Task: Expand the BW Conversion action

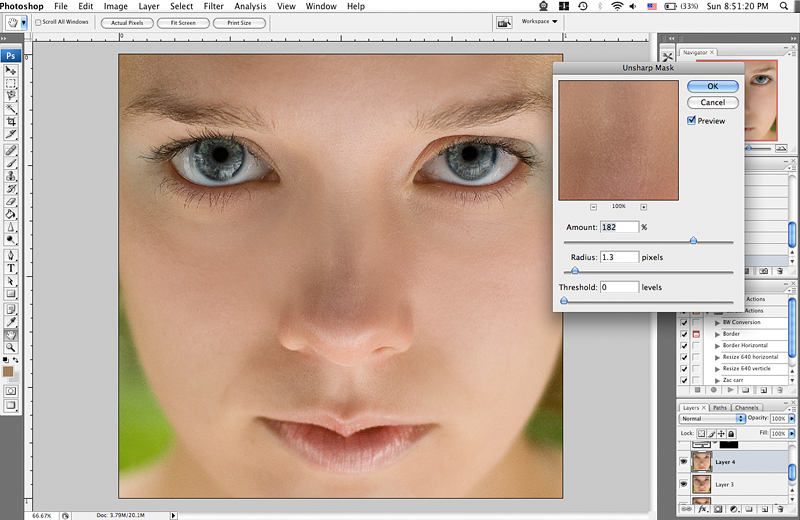Action: (717, 323)
